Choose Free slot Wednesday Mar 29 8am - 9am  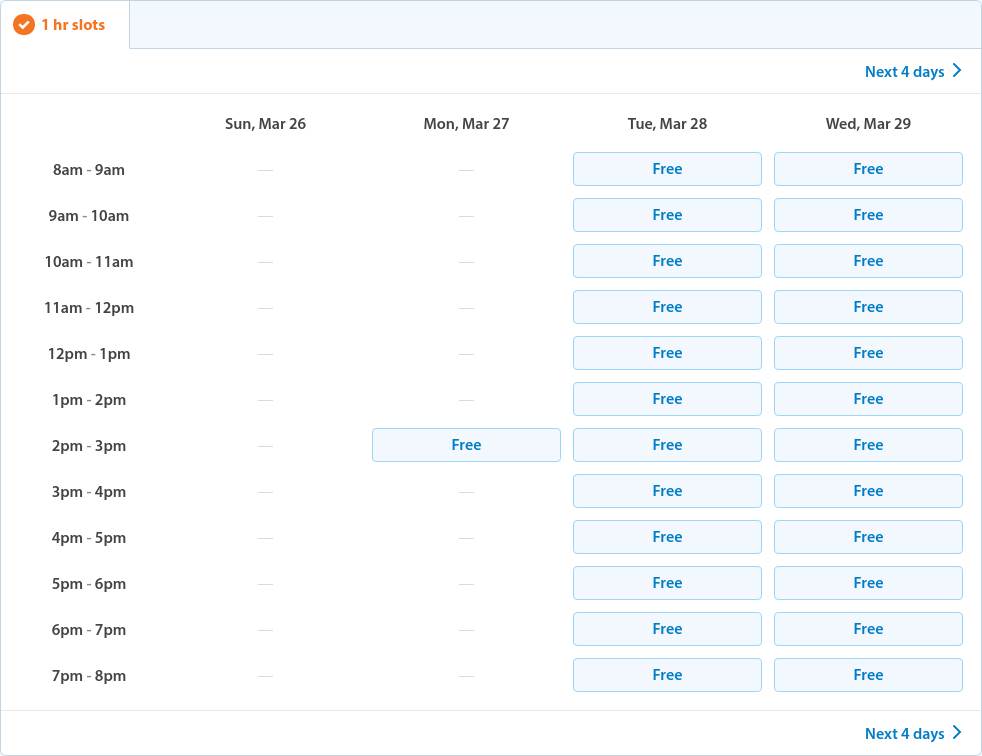point(868,169)
